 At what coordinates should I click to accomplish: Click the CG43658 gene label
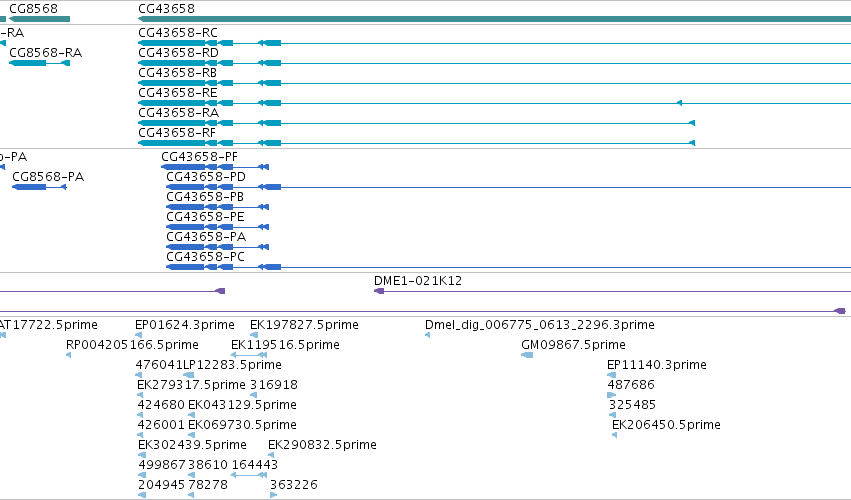(x=166, y=9)
